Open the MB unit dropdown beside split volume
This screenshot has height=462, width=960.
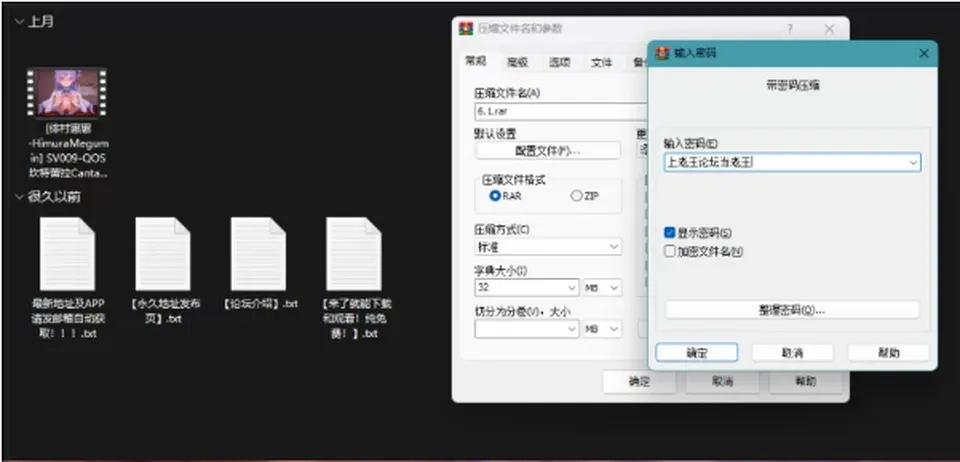[602, 329]
